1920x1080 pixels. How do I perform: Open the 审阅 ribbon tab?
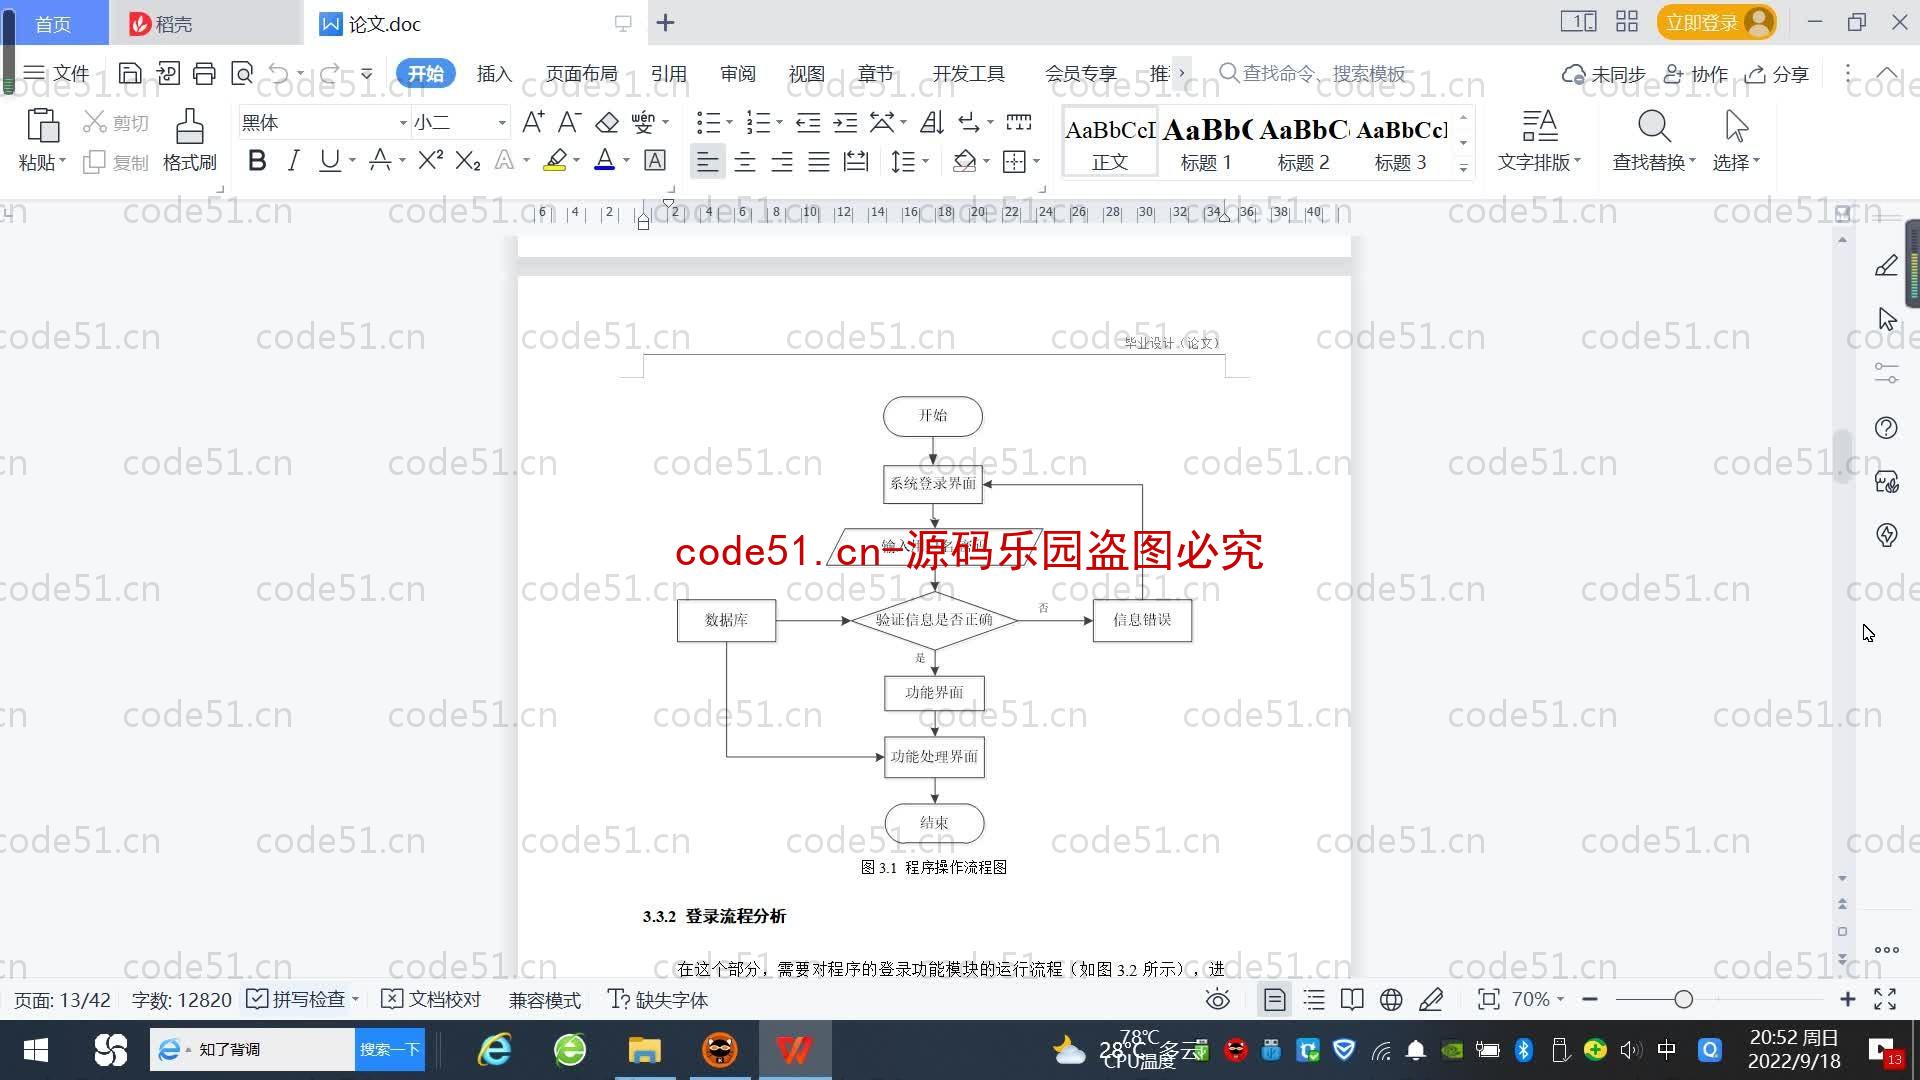click(738, 74)
